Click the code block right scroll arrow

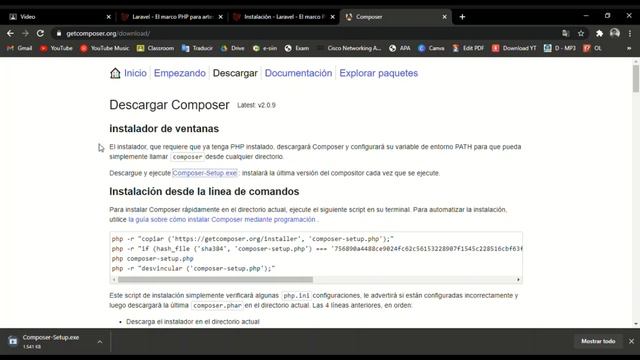click(518, 280)
